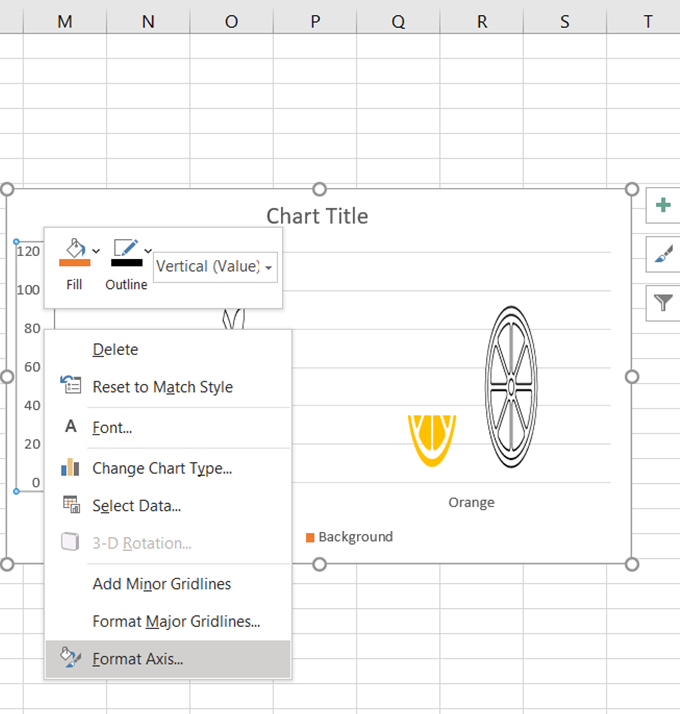Screen dimensions: 680x714
Task: Click axis value 100
Action: click(x=28, y=290)
